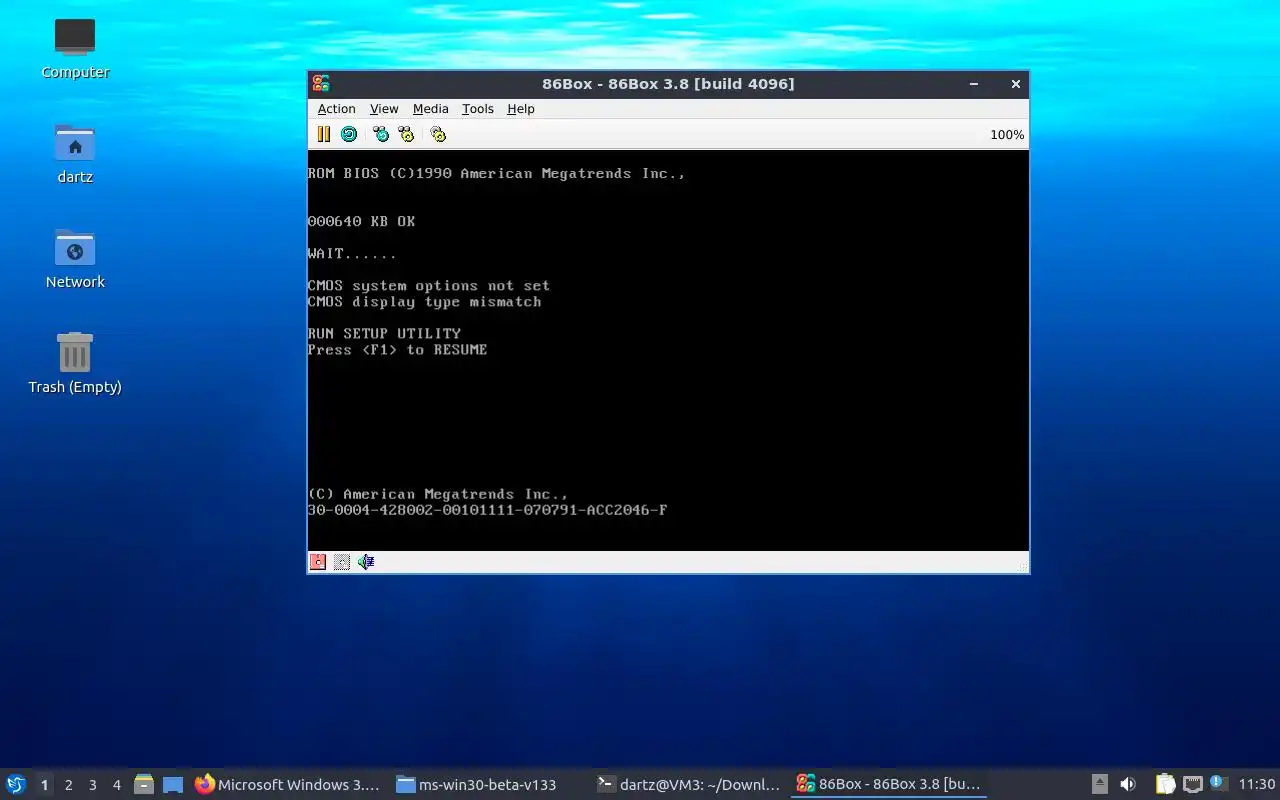Open the application start menu in taskbar
Viewport: 1280px width, 800px height.
click(16, 784)
